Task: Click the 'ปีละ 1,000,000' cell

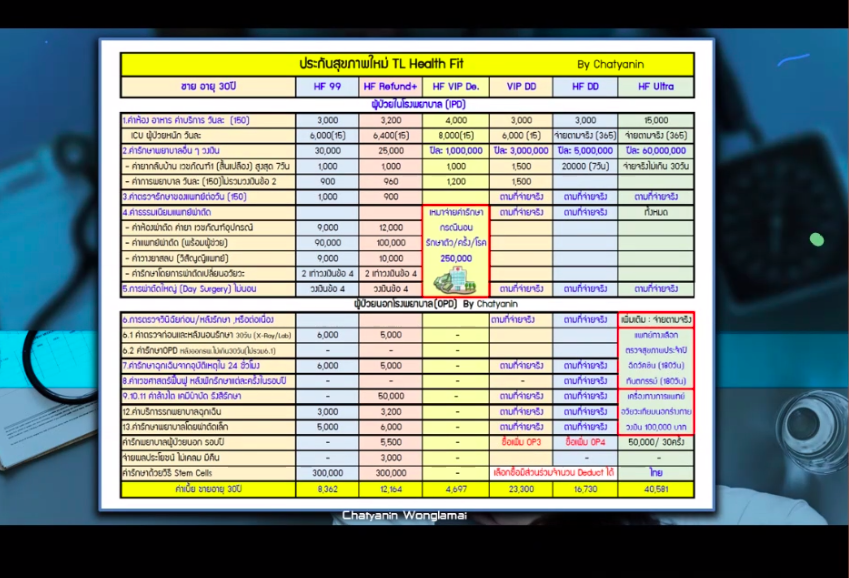Action: click(x=456, y=151)
